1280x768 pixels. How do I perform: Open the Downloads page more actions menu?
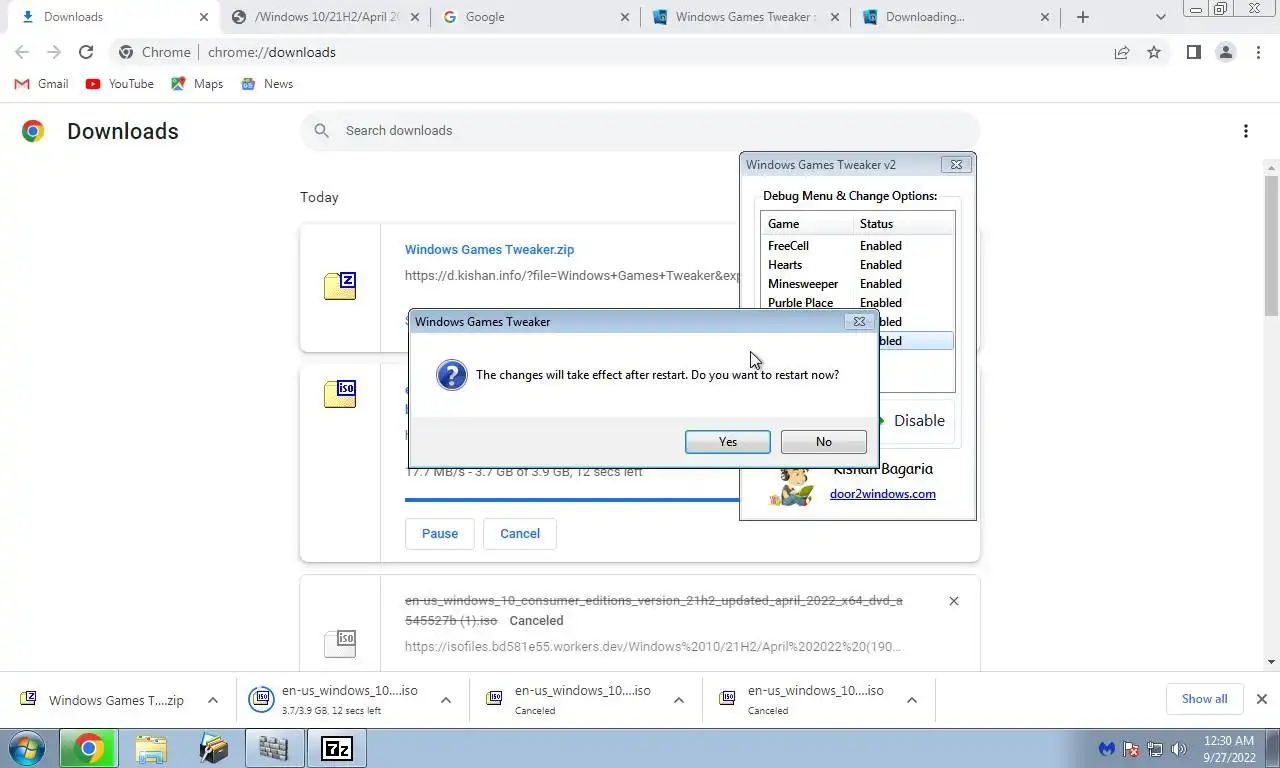(x=1245, y=131)
